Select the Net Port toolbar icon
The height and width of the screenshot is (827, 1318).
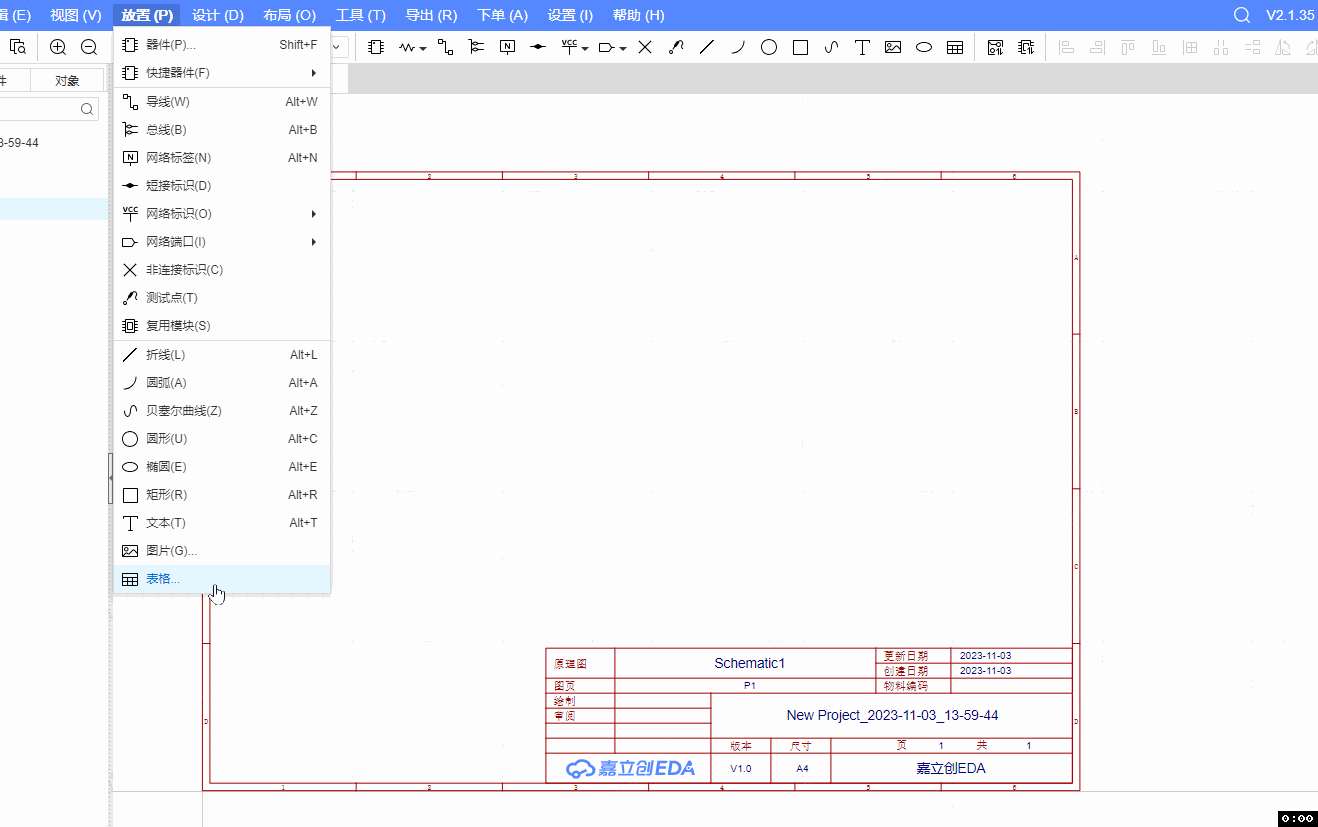[x=606, y=47]
